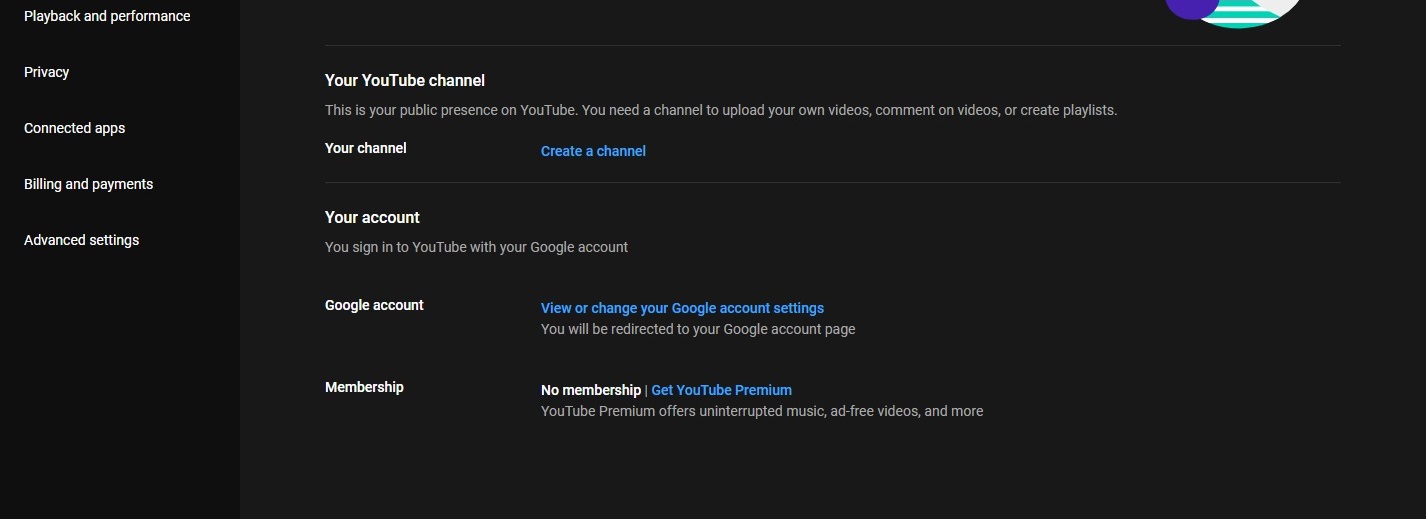Click the You sign in to YouTube text

[476, 247]
